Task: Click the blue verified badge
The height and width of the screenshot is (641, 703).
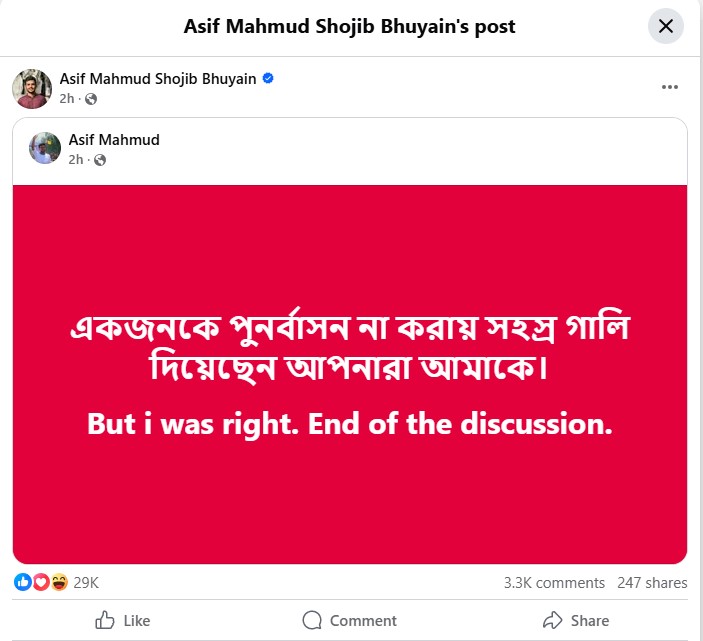Action: [268, 79]
